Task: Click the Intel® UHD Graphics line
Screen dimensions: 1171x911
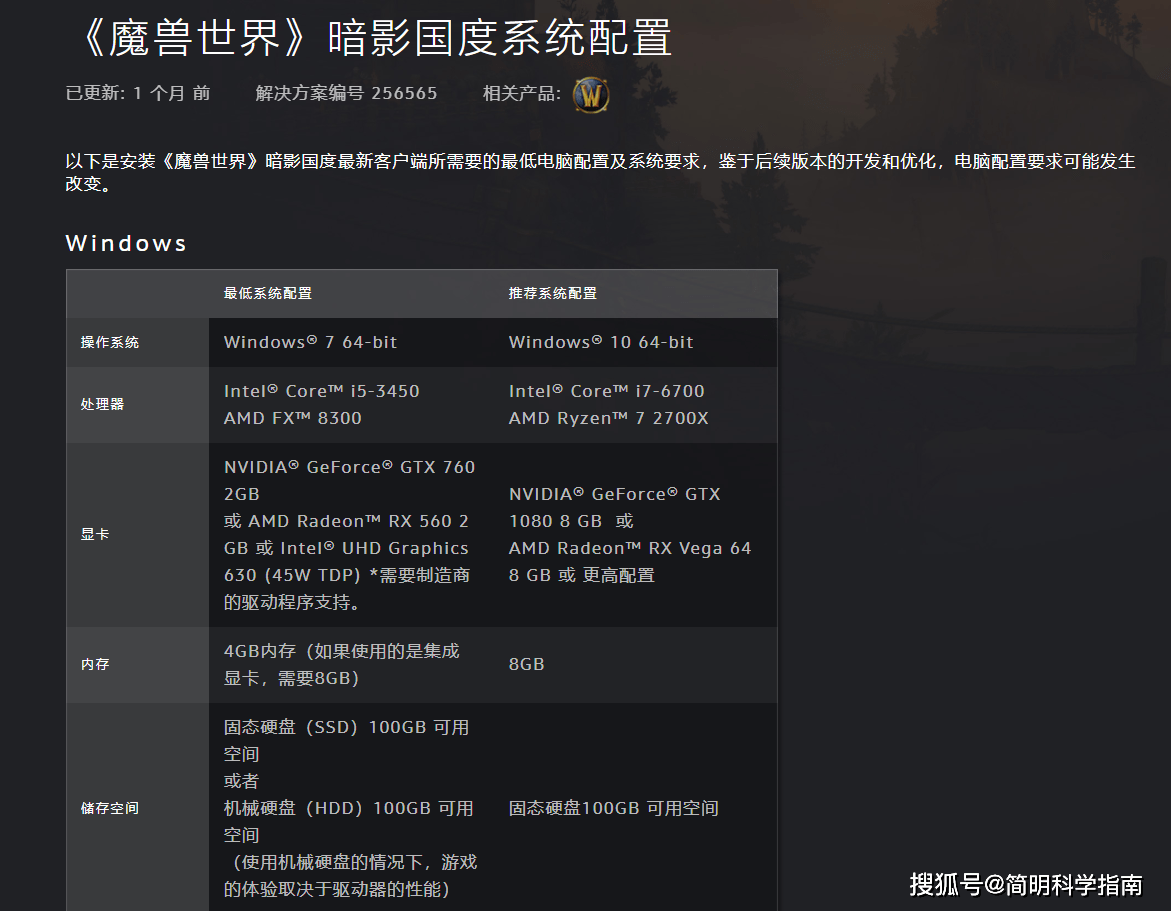Action: tap(347, 548)
